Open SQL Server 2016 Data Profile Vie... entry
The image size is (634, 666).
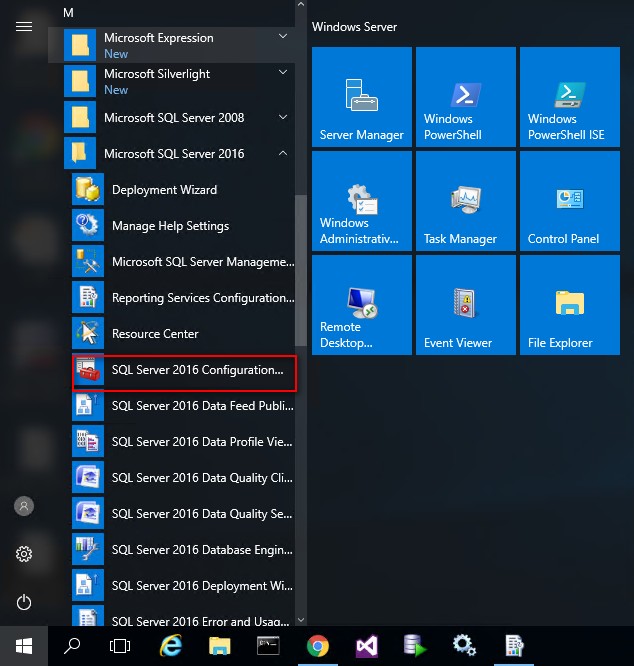[183, 441]
